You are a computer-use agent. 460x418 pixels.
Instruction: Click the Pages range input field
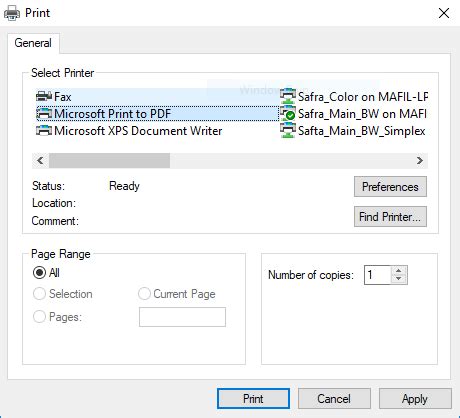pos(182,317)
